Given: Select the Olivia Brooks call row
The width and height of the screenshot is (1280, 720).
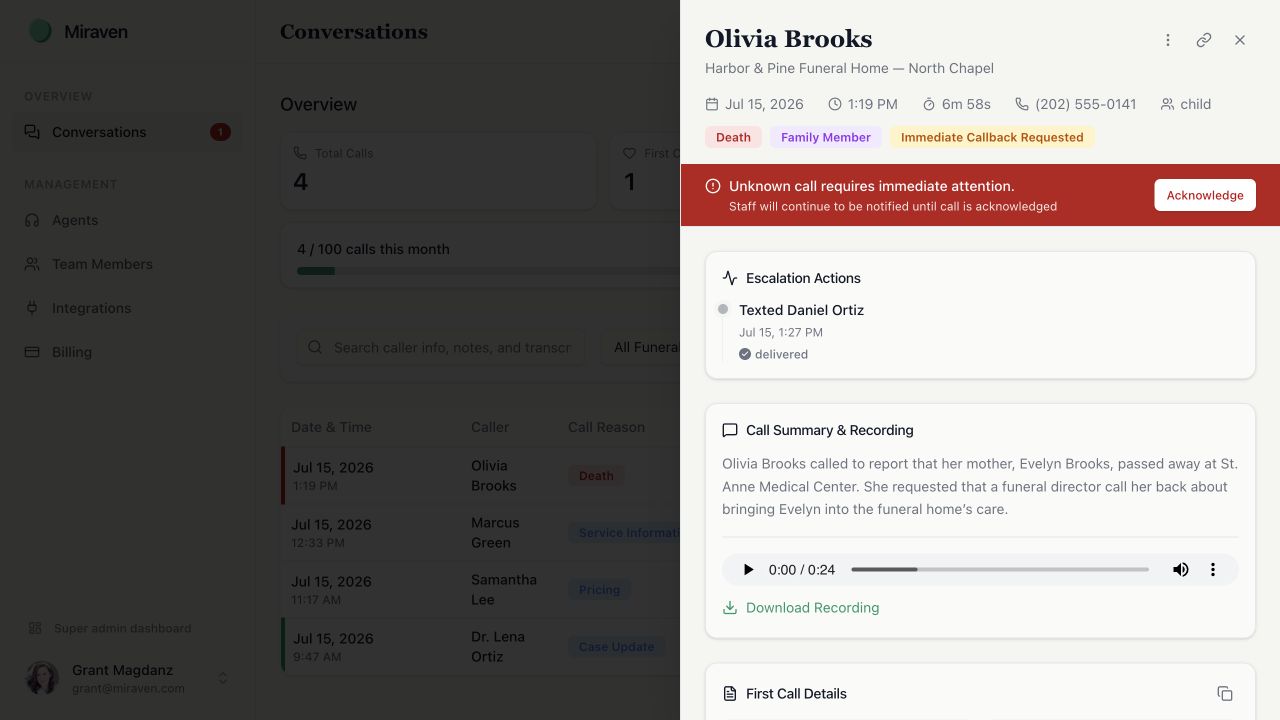Looking at the screenshot, I should 481,475.
